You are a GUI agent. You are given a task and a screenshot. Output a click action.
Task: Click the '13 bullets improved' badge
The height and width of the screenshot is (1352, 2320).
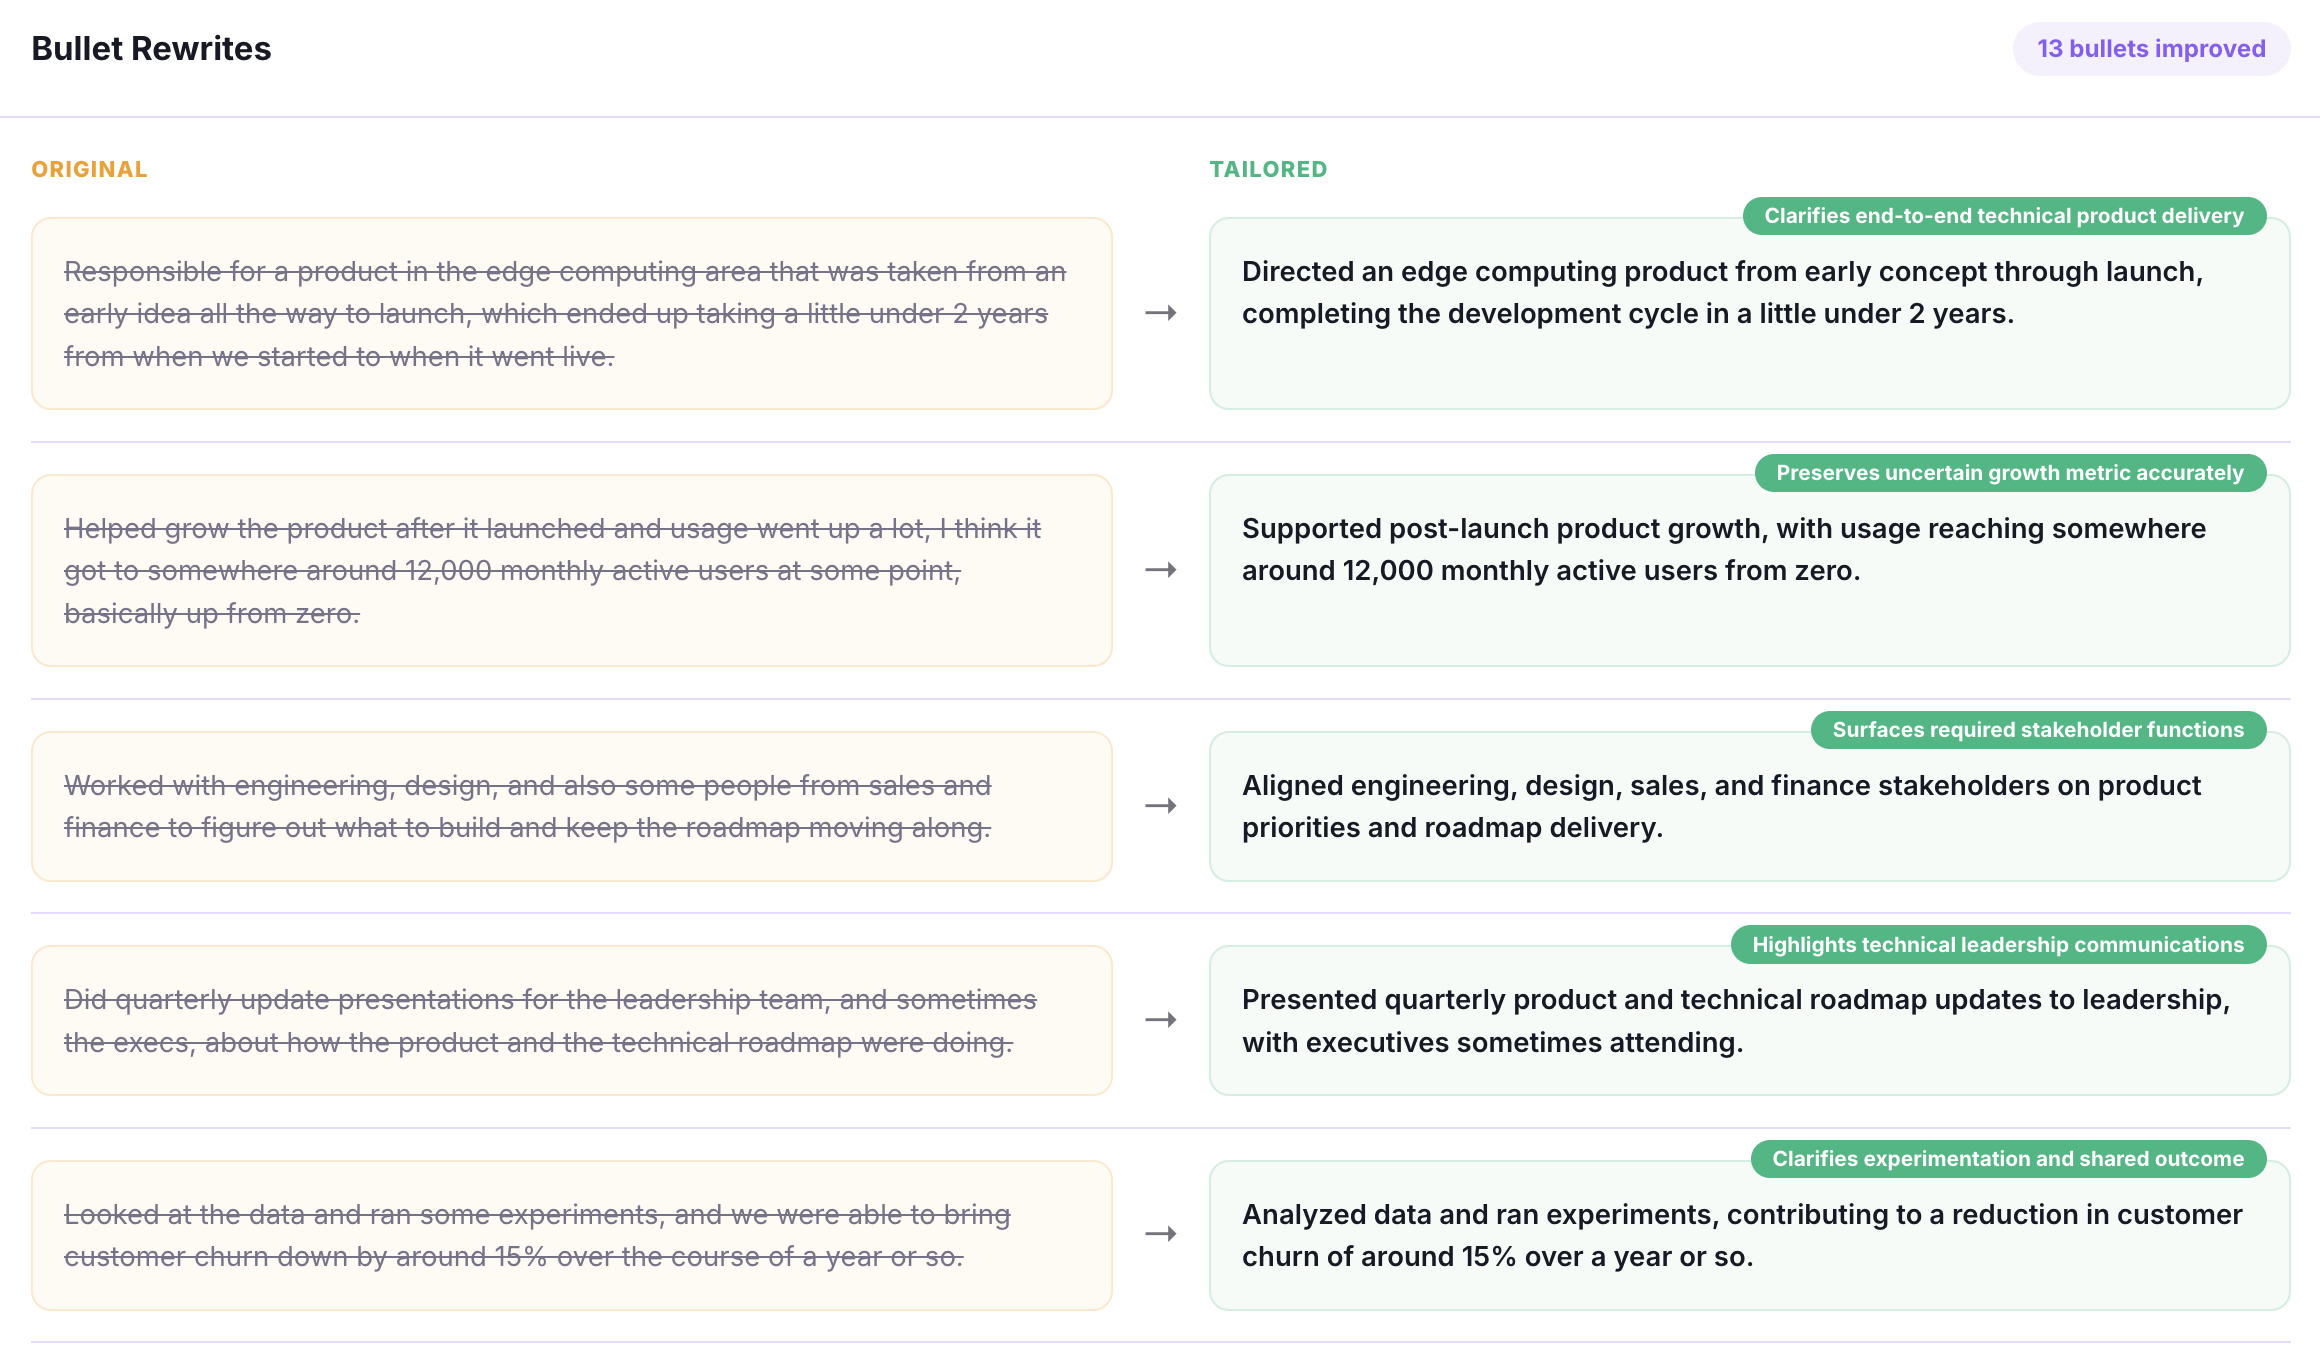pyautogui.click(x=2151, y=49)
